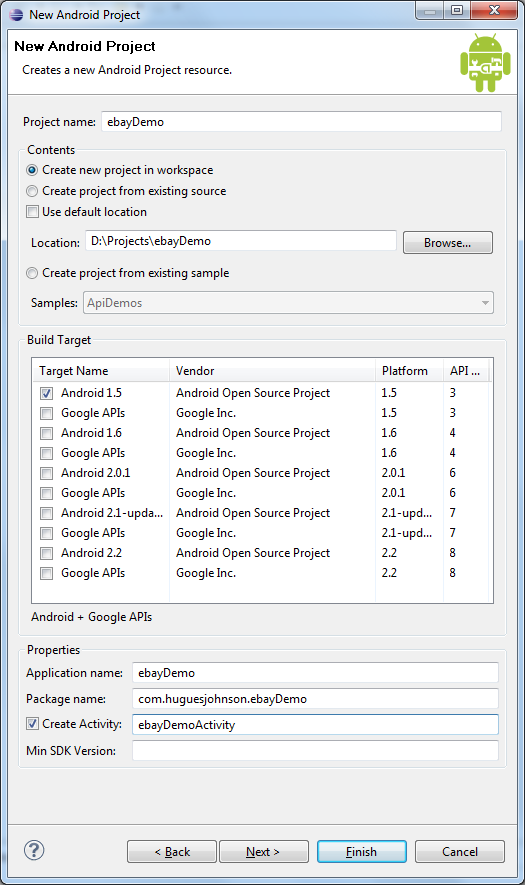This screenshot has width=525, height=885.
Task: Focus the Min SDK Version field
Action: pos(316,751)
